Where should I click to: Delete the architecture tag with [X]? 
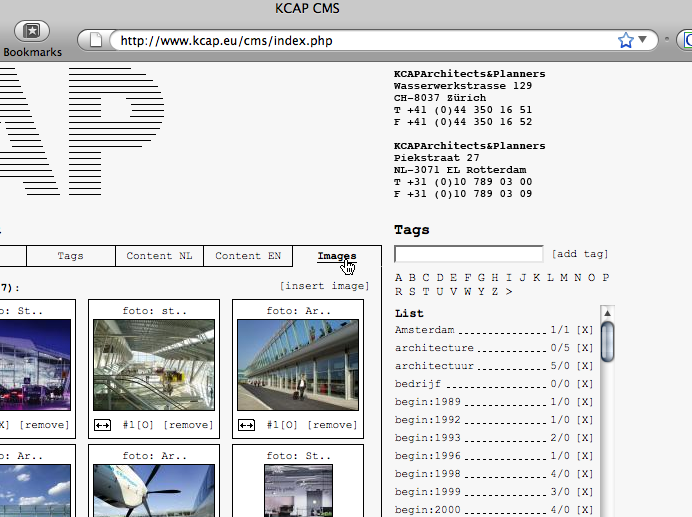[x=585, y=348]
